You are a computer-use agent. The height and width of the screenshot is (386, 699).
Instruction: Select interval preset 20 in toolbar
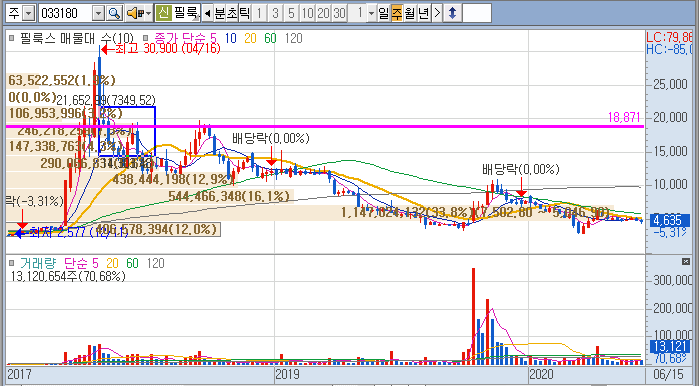tap(323, 13)
